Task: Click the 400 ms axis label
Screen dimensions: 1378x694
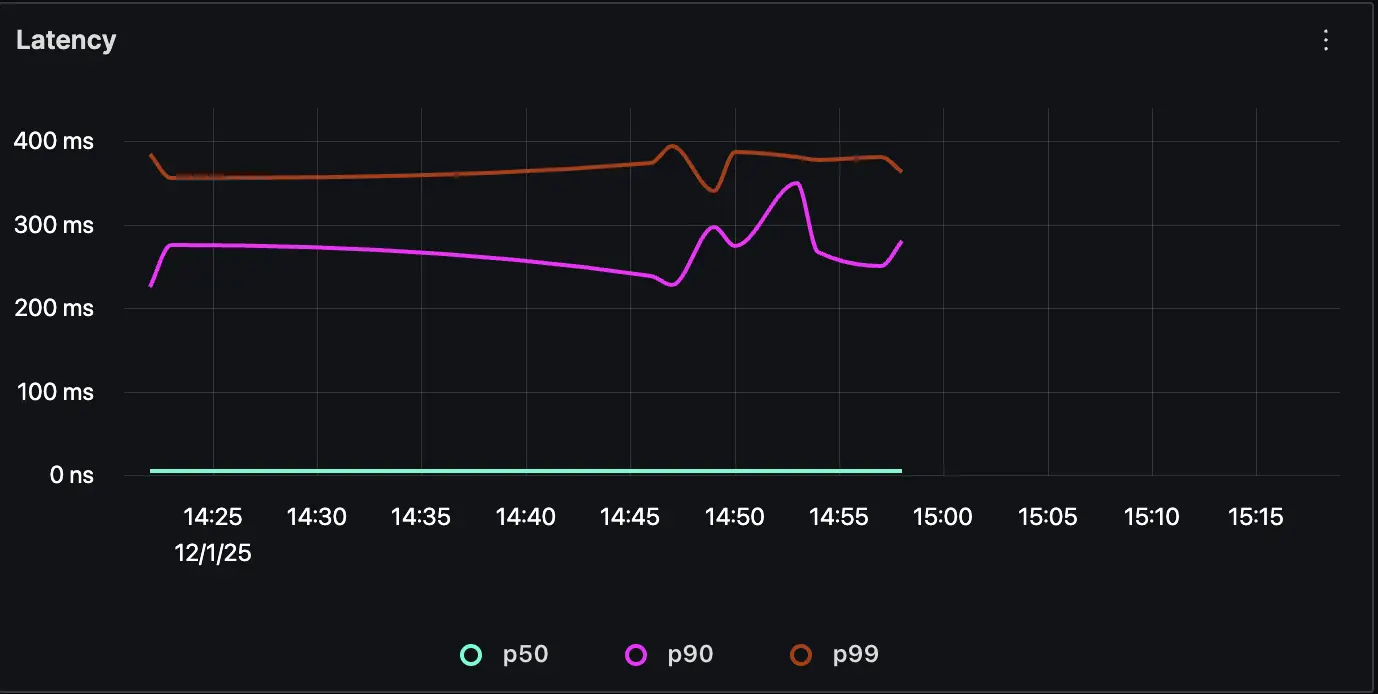Action: [x=54, y=141]
